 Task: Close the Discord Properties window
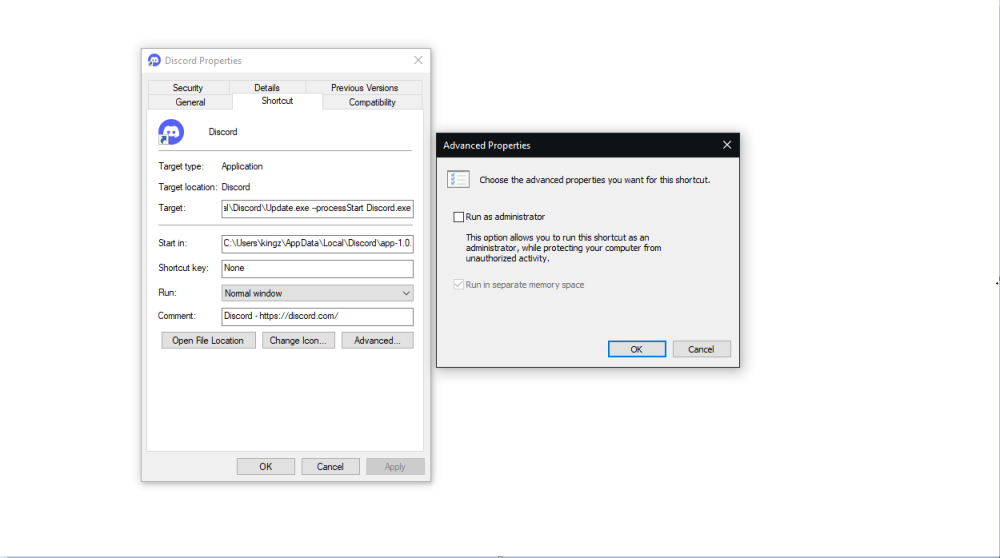click(x=418, y=60)
